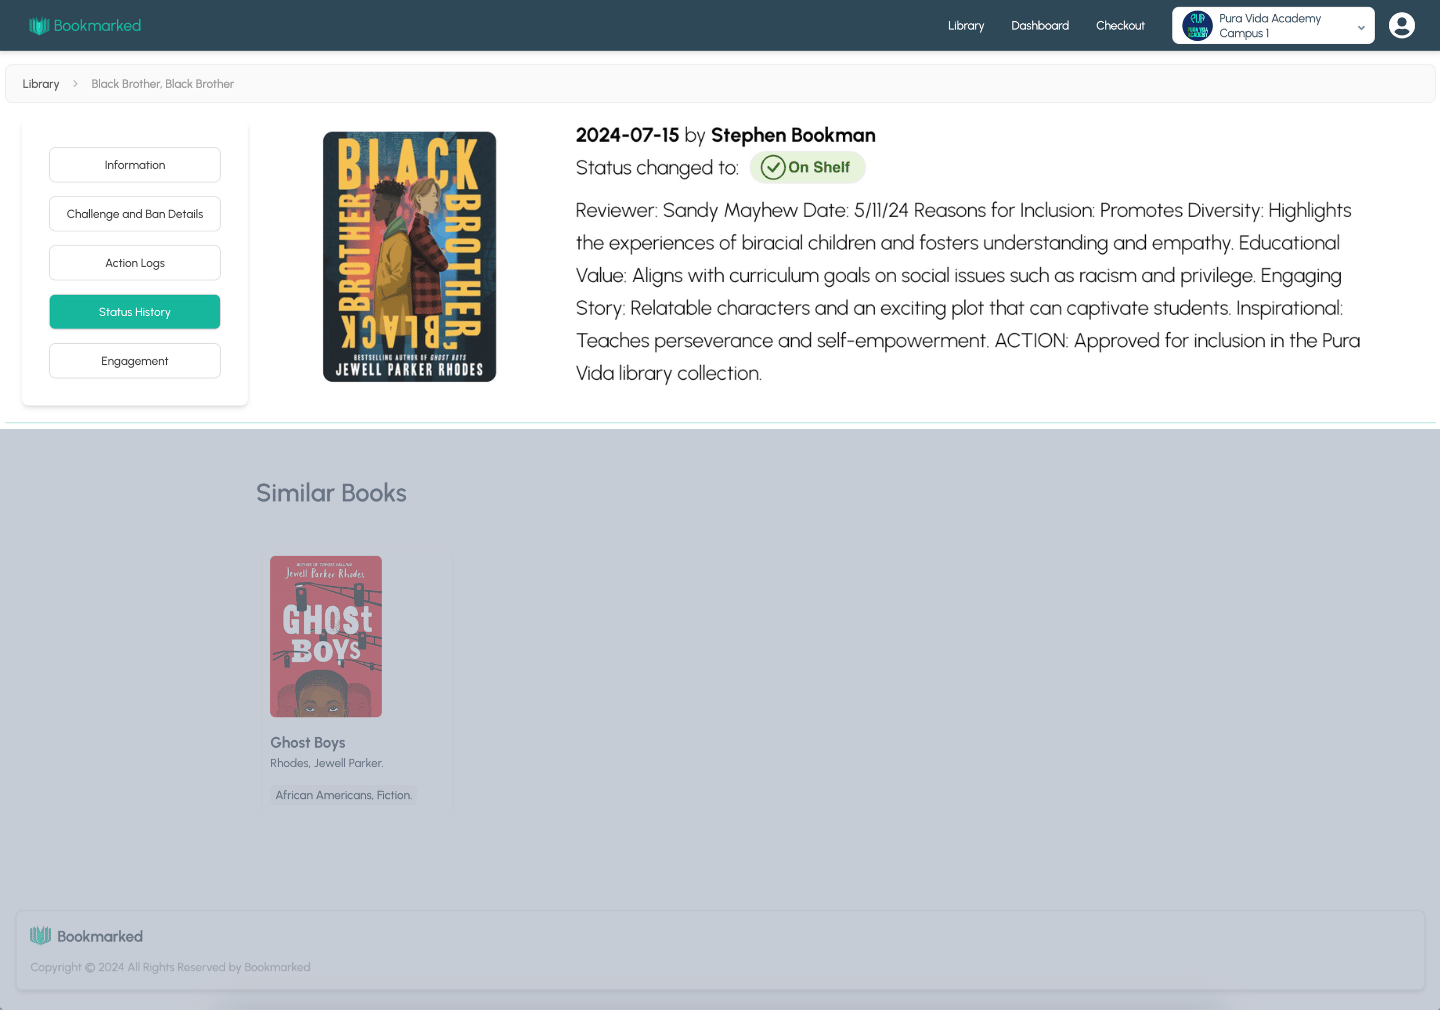
Task: Go to the Dashboard page
Action: click(1039, 26)
